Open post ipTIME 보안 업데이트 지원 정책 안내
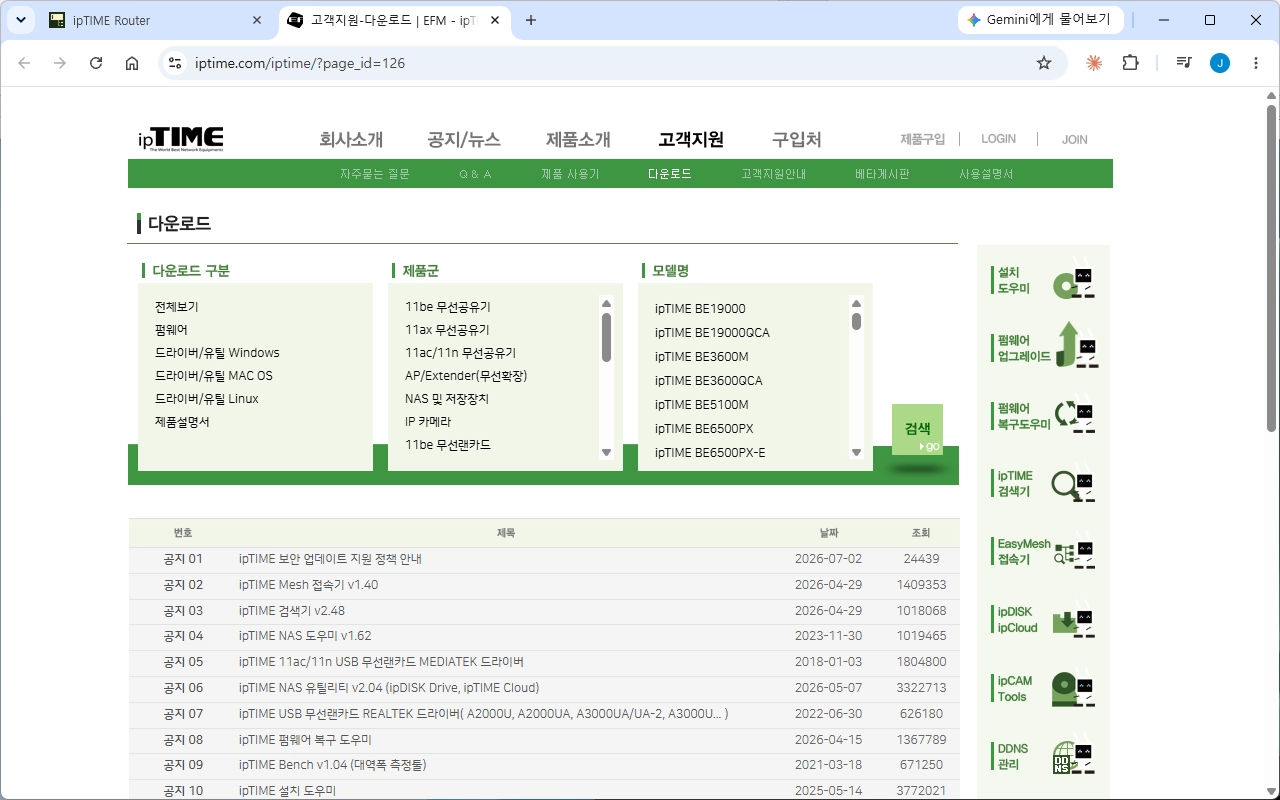This screenshot has width=1280, height=800. [x=330, y=559]
